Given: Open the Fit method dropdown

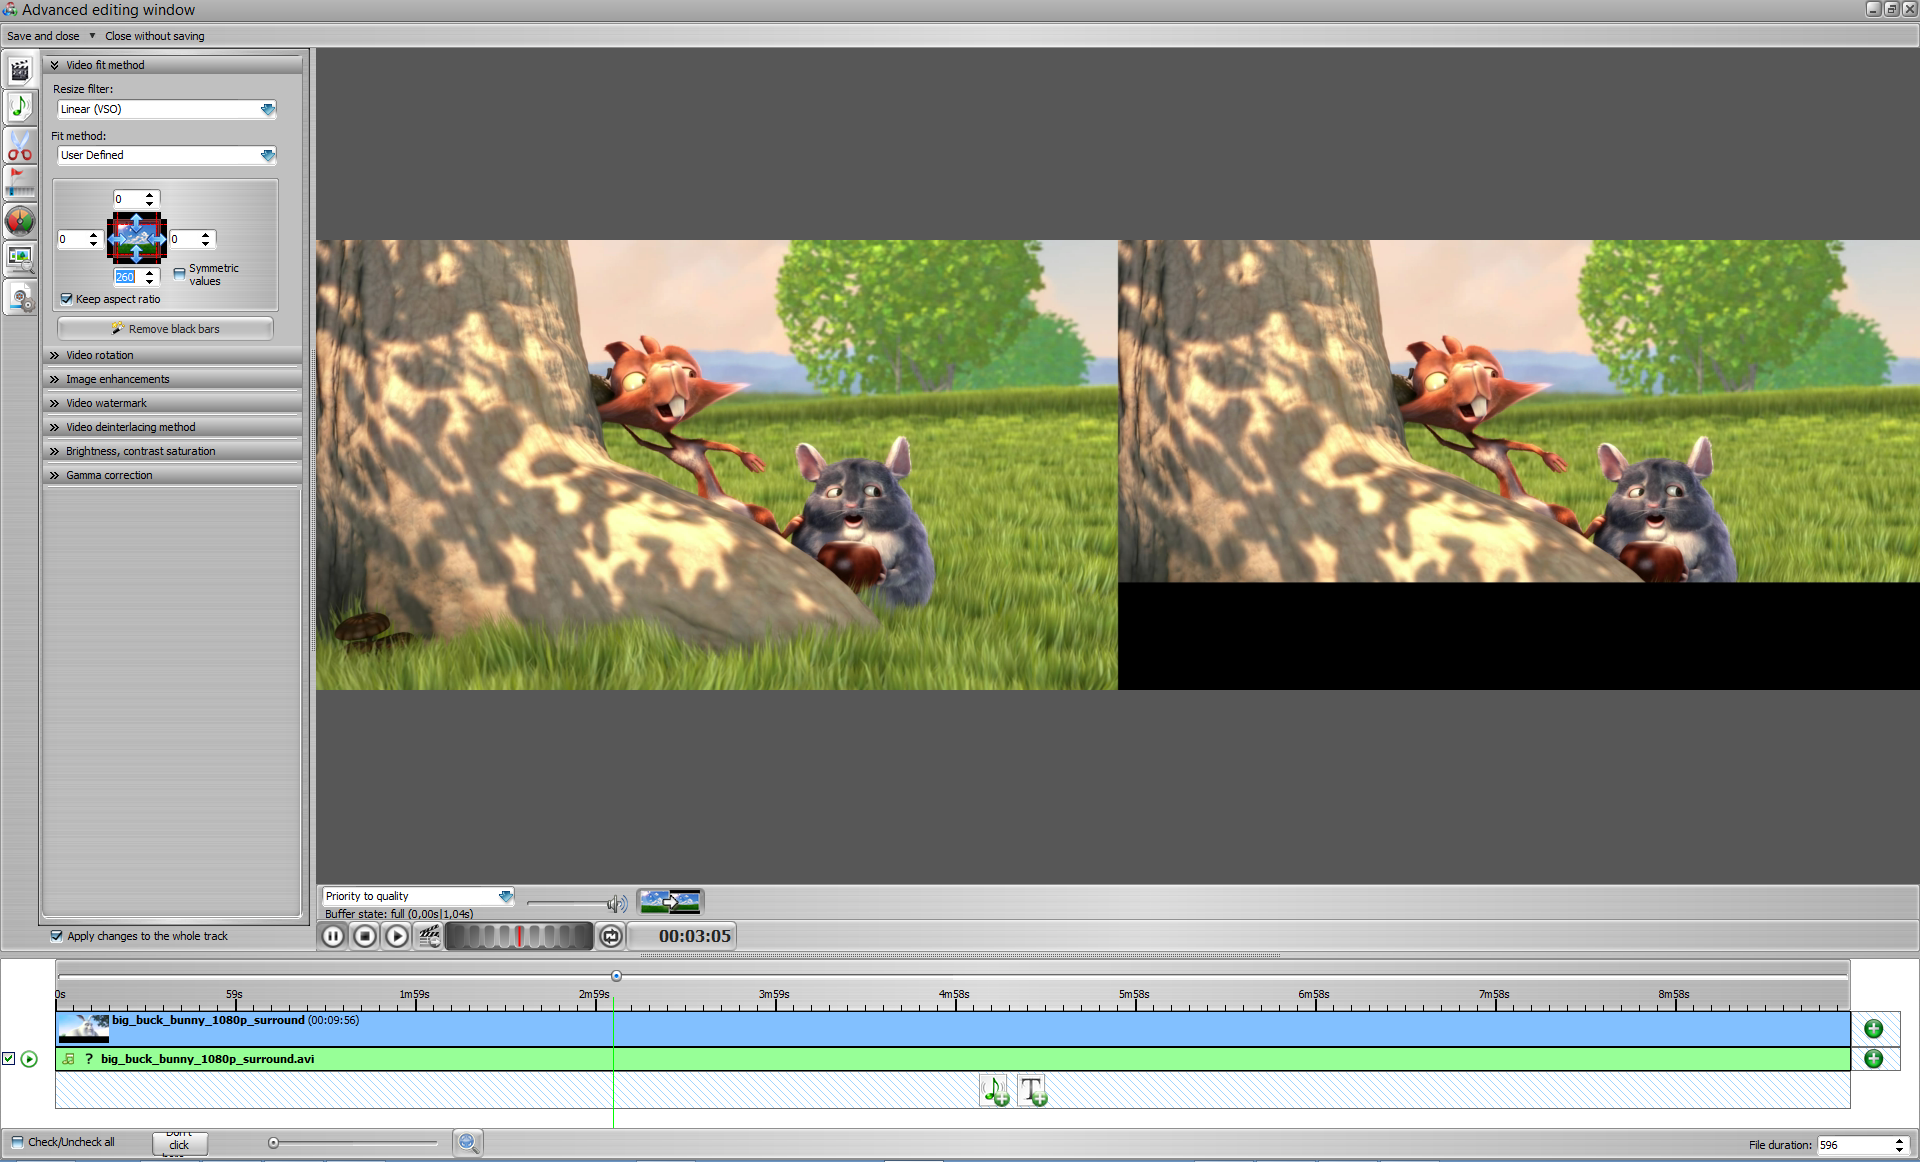Looking at the screenshot, I should 166,155.
